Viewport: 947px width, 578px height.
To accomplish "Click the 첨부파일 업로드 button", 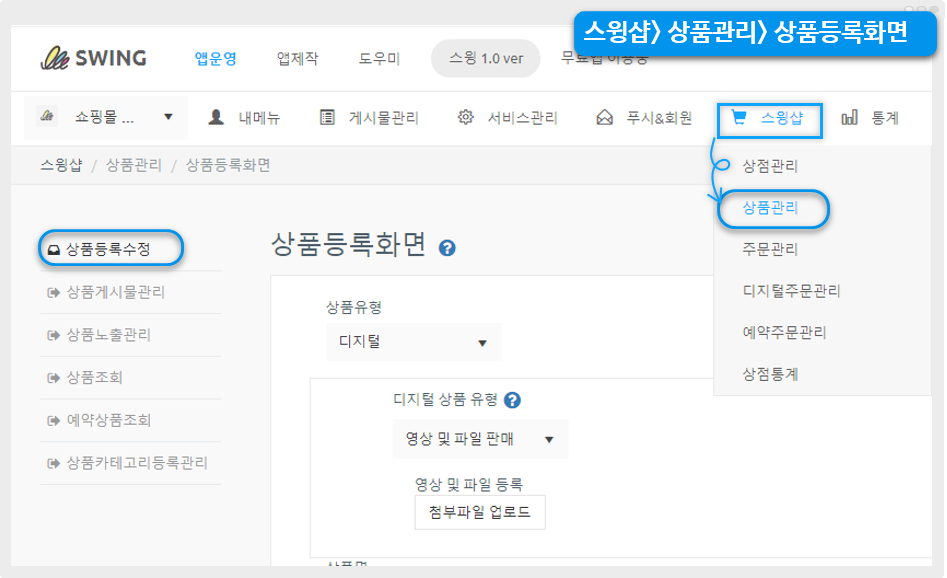I will (480, 513).
